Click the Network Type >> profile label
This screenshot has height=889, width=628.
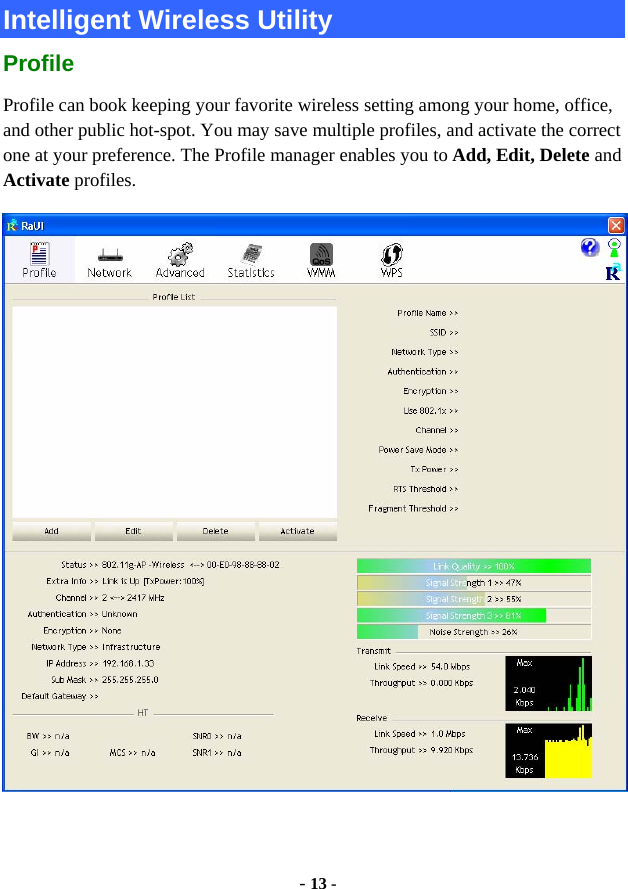pyautogui.click(x=425, y=352)
